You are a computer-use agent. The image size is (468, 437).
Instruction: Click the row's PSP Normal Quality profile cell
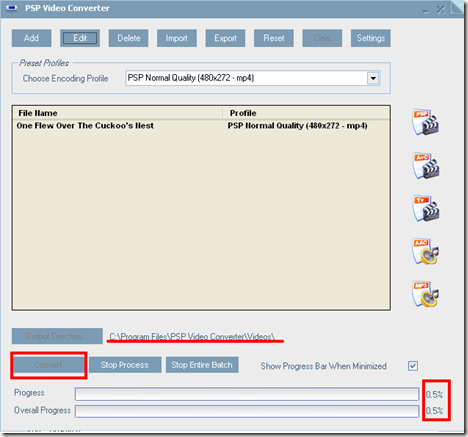click(x=298, y=126)
